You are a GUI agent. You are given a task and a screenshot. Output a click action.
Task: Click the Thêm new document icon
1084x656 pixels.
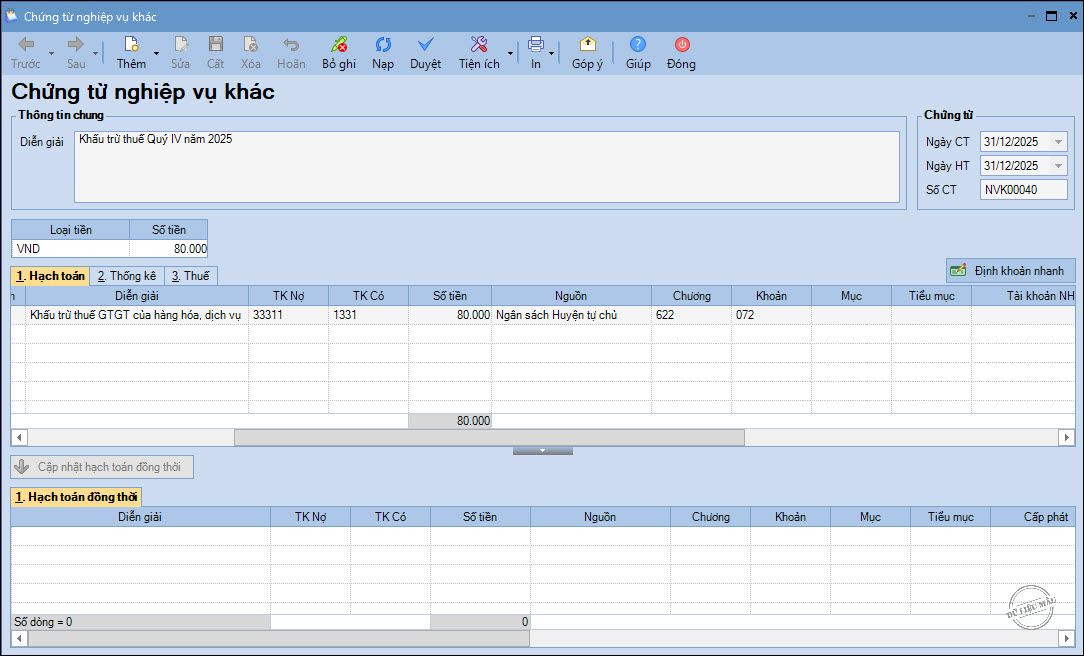[131, 45]
